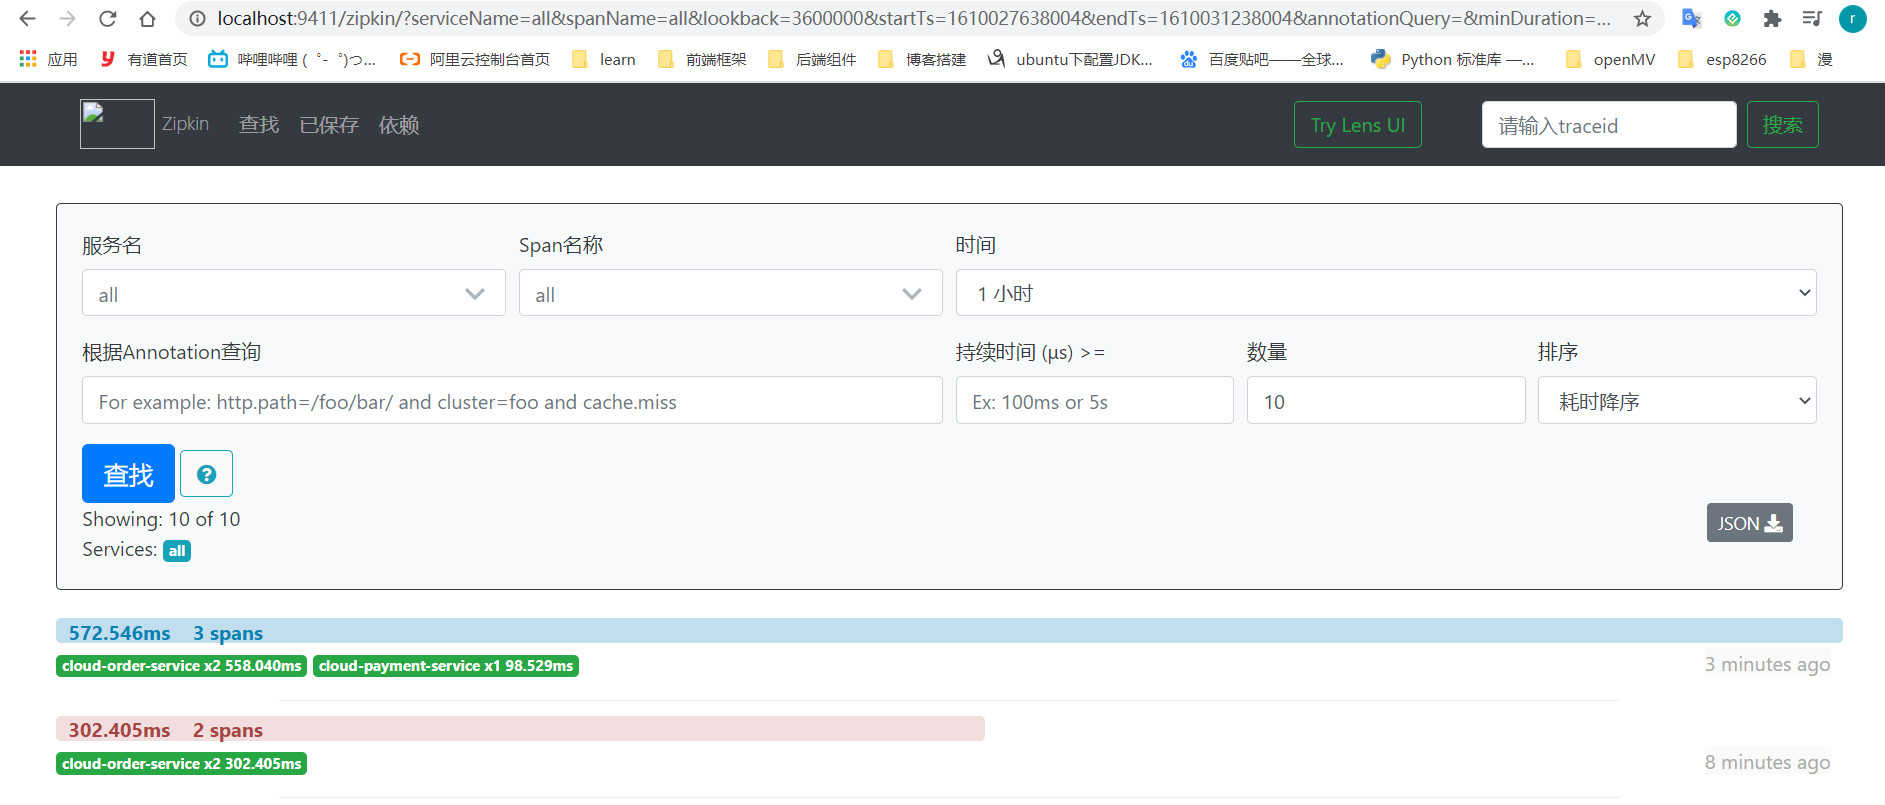Screen dimensions: 1885x805
Task: Click the browser address bar URL
Action: pos(914,19)
